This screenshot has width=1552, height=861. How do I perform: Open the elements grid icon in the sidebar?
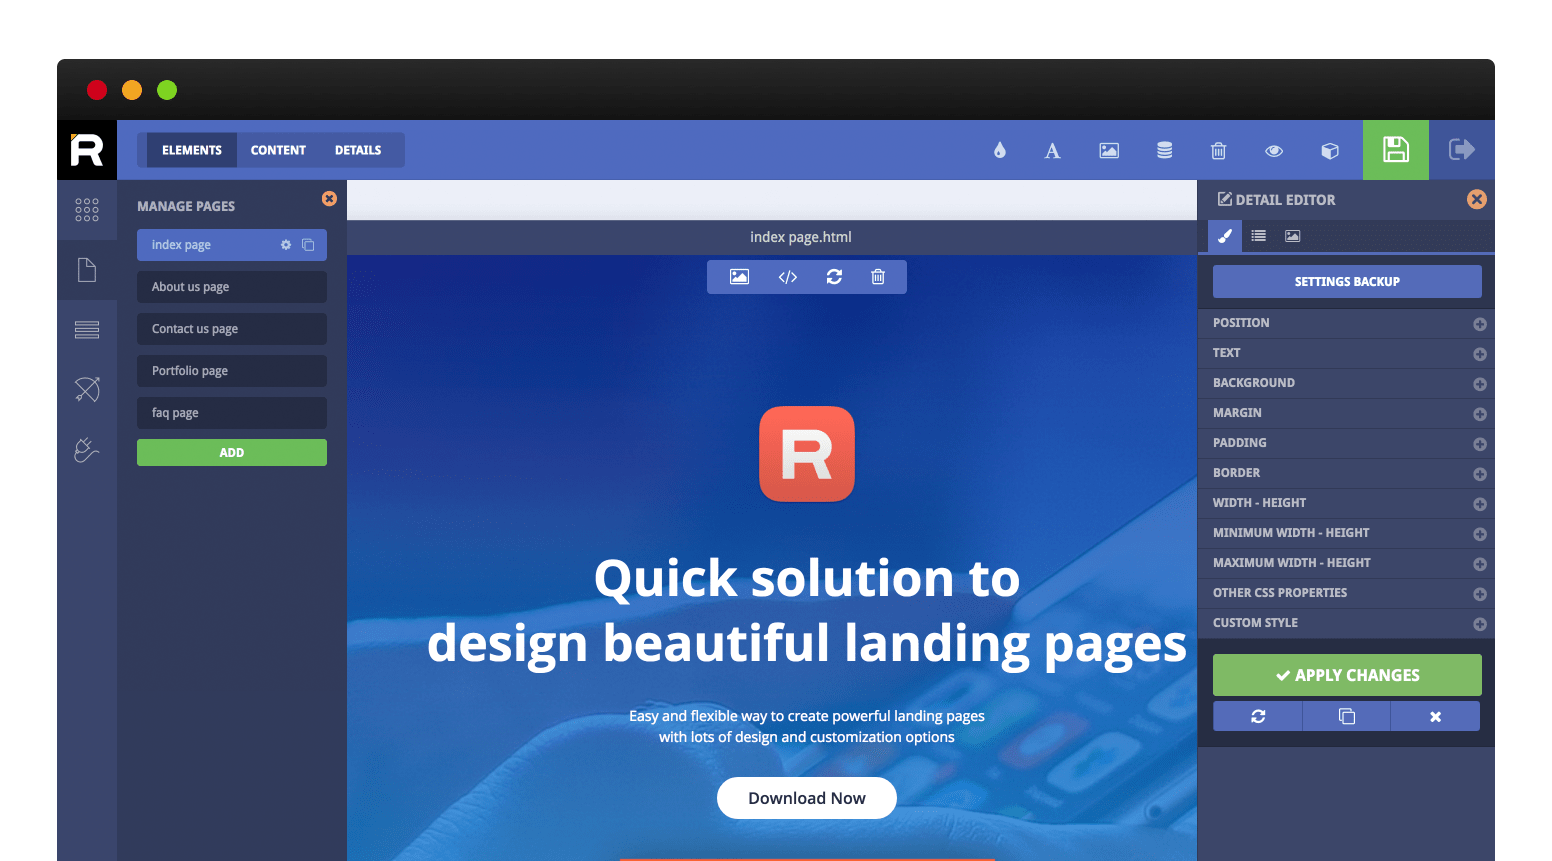(87, 210)
